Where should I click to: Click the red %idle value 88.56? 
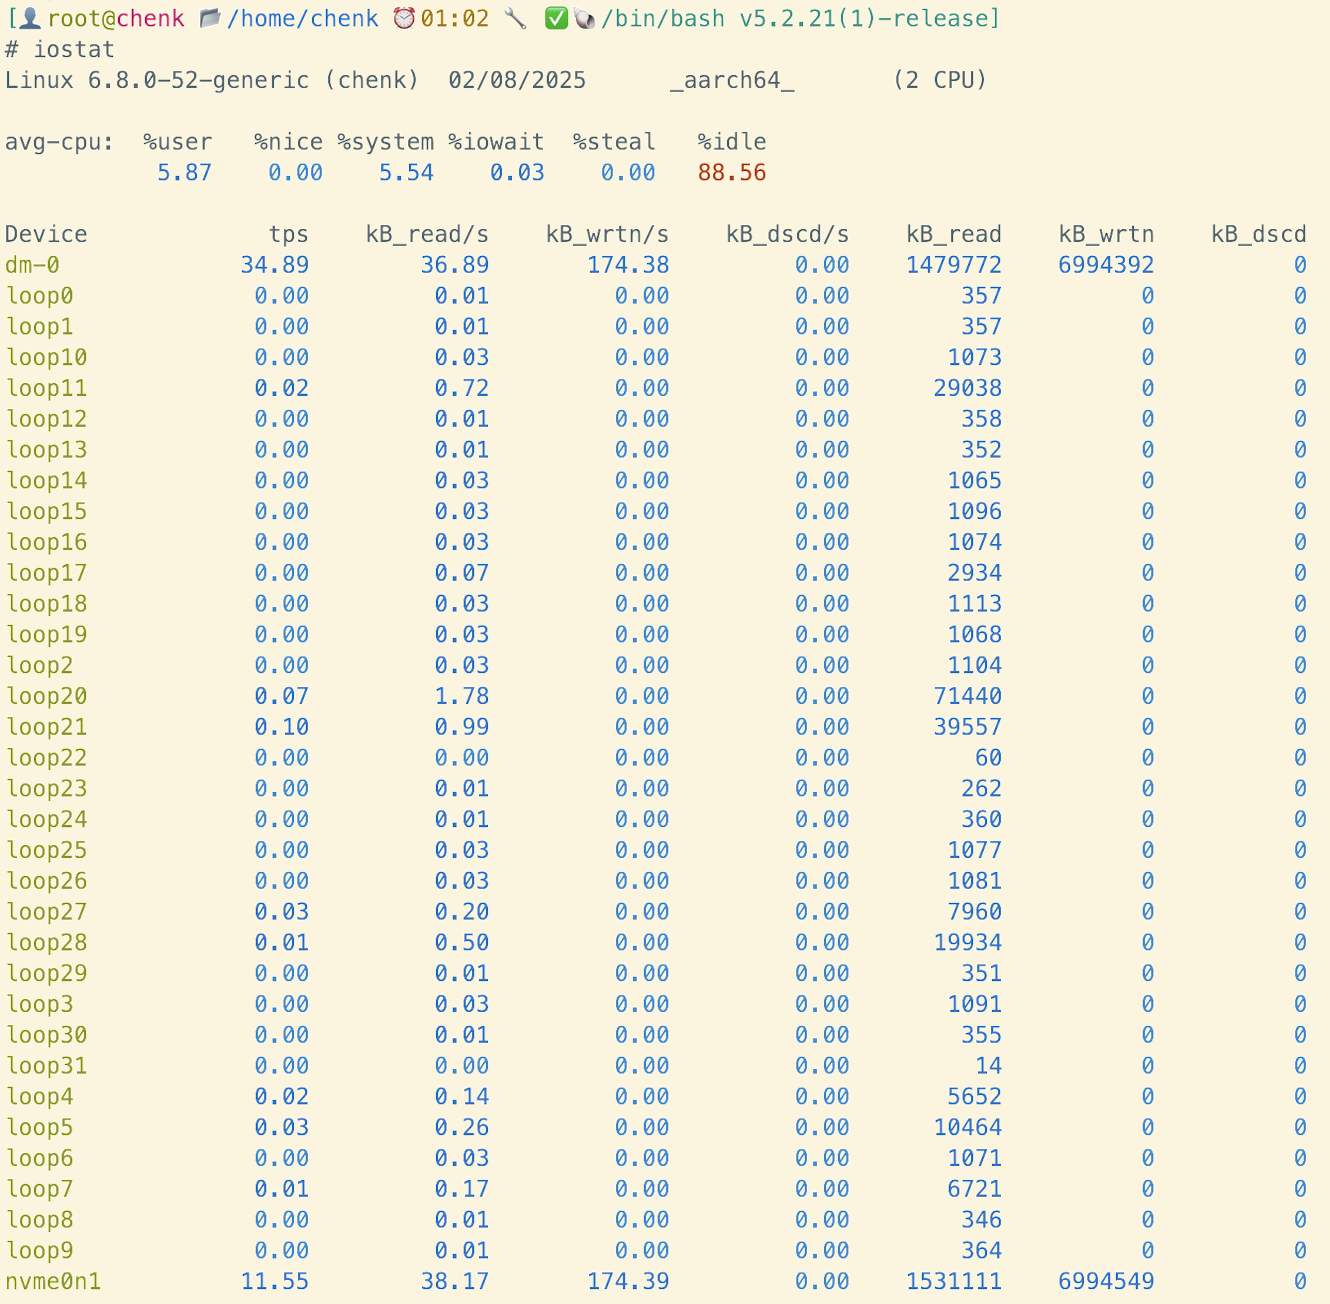(x=731, y=173)
